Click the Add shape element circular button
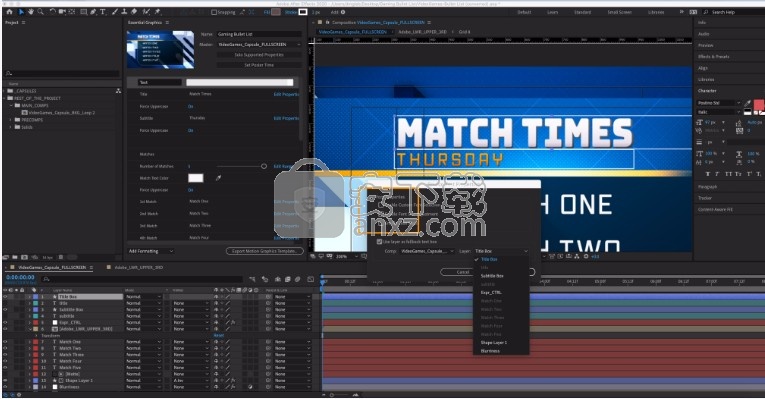The width and height of the screenshot is (765, 399). [343, 12]
